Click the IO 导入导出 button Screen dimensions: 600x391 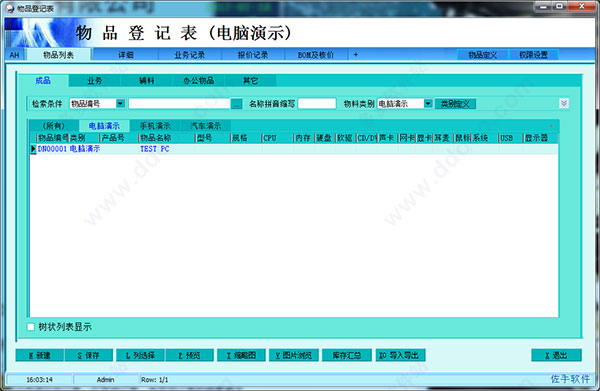coord(400,355)
